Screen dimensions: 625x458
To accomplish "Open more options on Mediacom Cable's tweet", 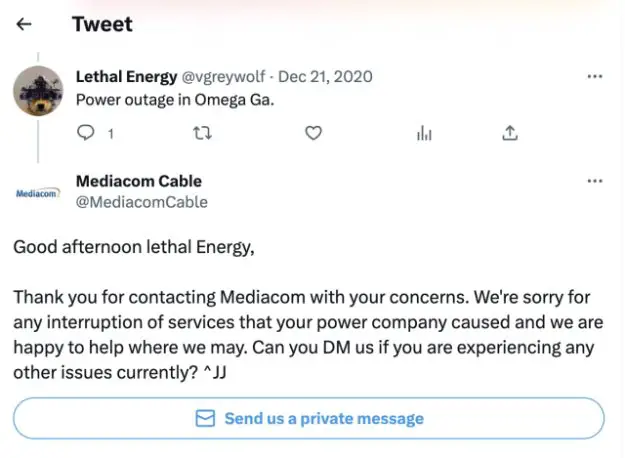I will 595,182.
